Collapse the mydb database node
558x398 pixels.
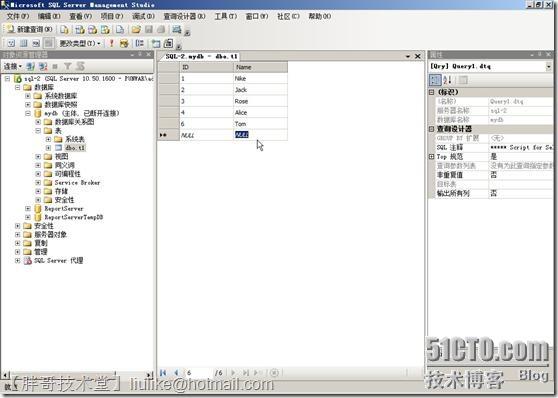28,114
